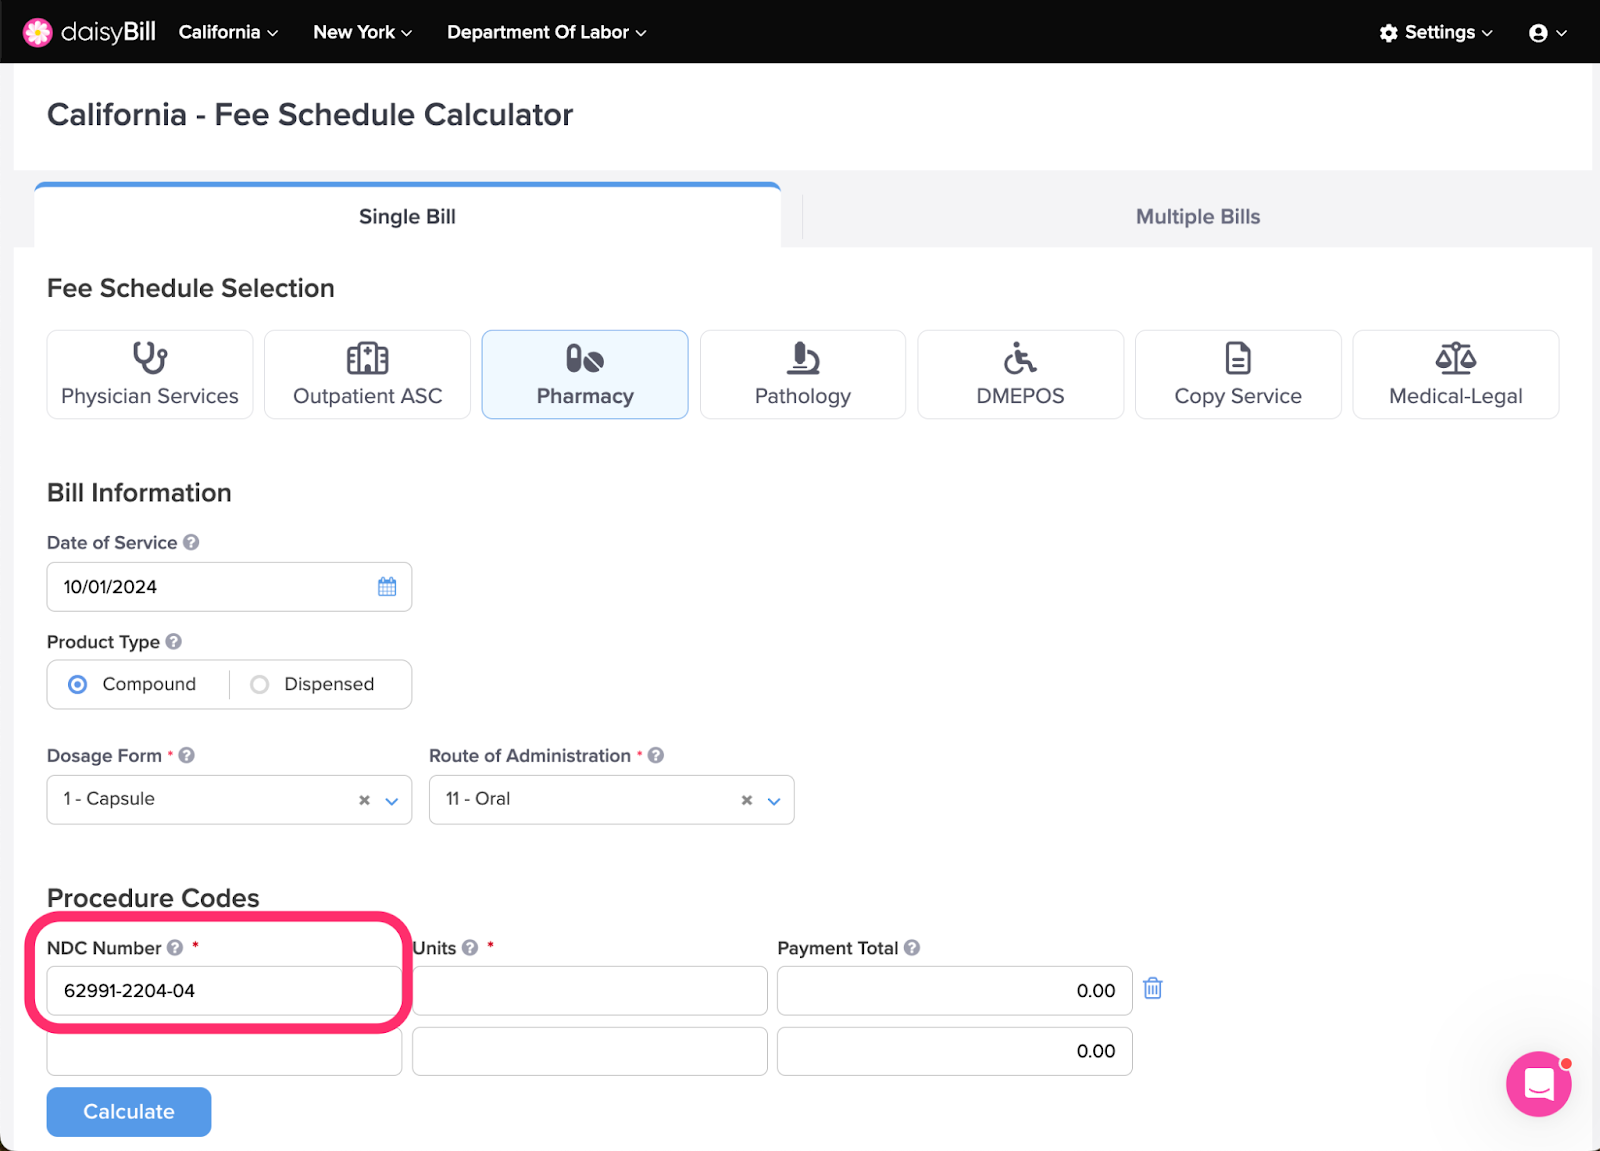Click the empty second NDC Number field
Viewport: 1600px width, 1151px height.
[224, 1051]
